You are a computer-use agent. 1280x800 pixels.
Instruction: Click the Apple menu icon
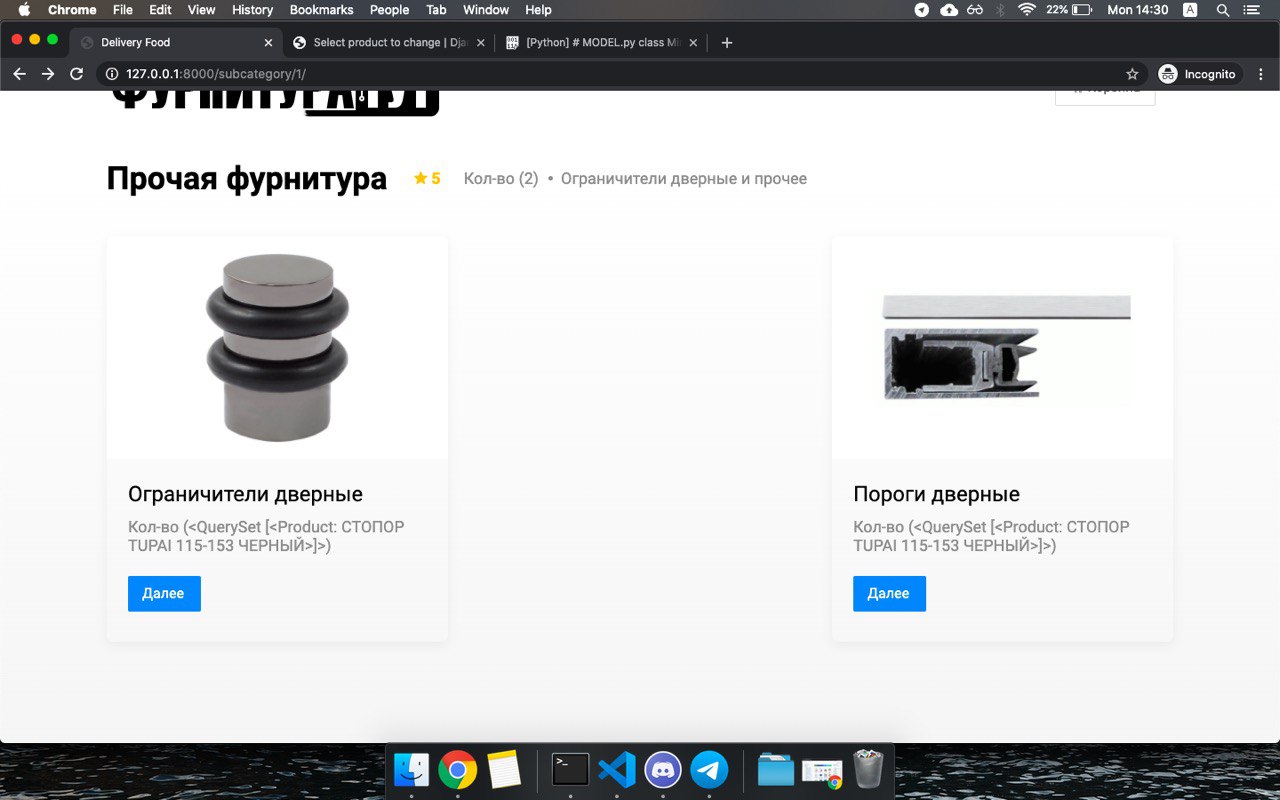(25, 10)
